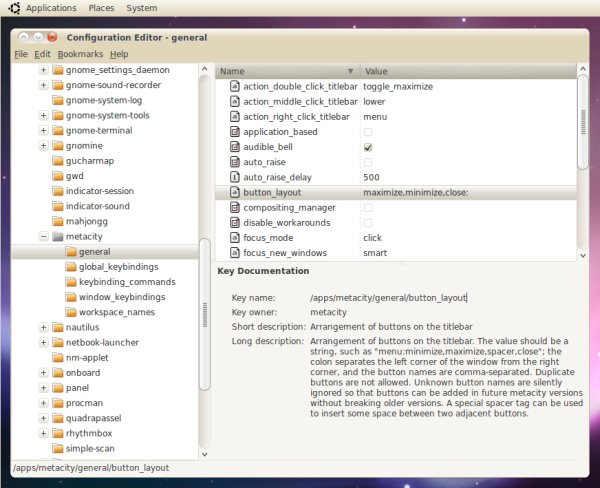Click the general folder icon
600x488 pixels.
(71, 251)
